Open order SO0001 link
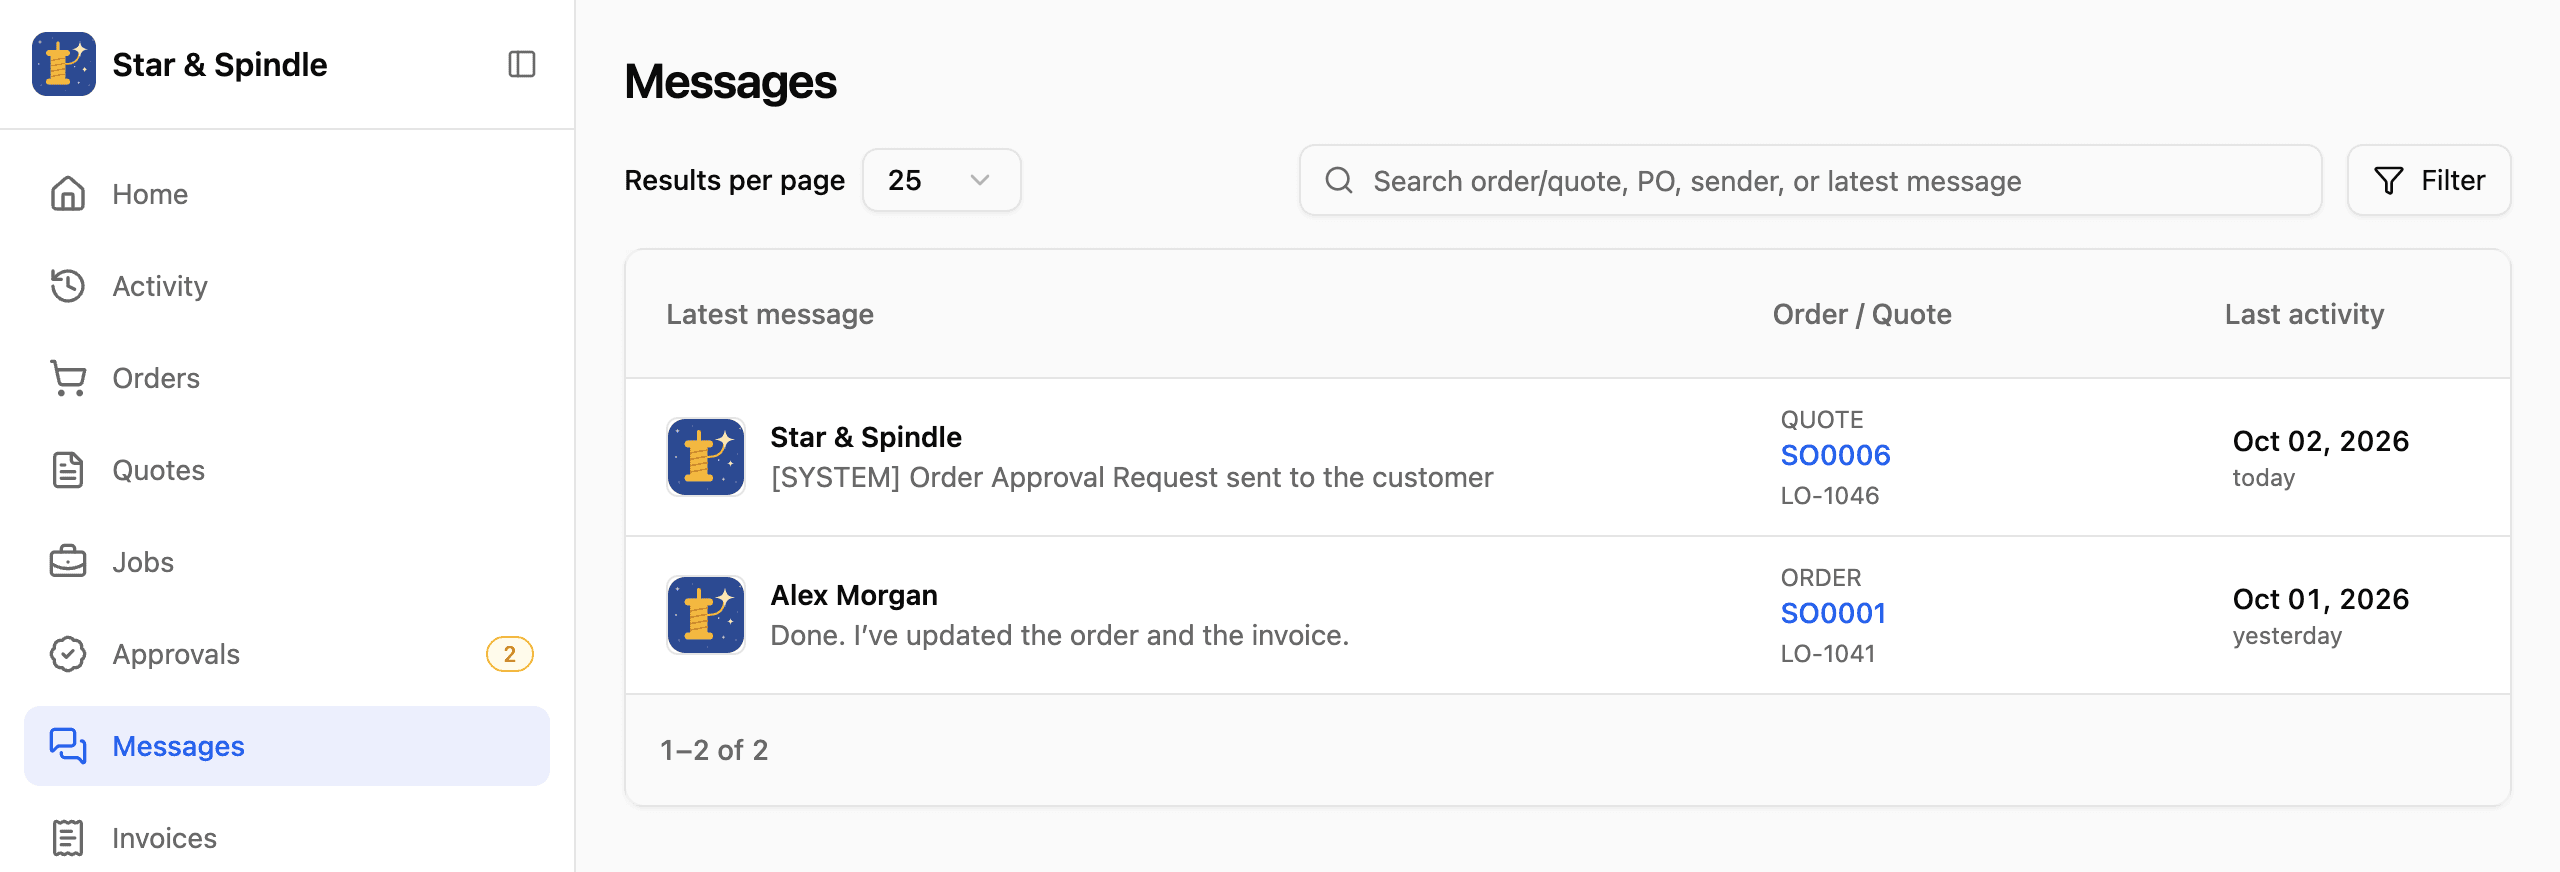Viewport: 2560px width, 872px height. [x=1833, y=613]
